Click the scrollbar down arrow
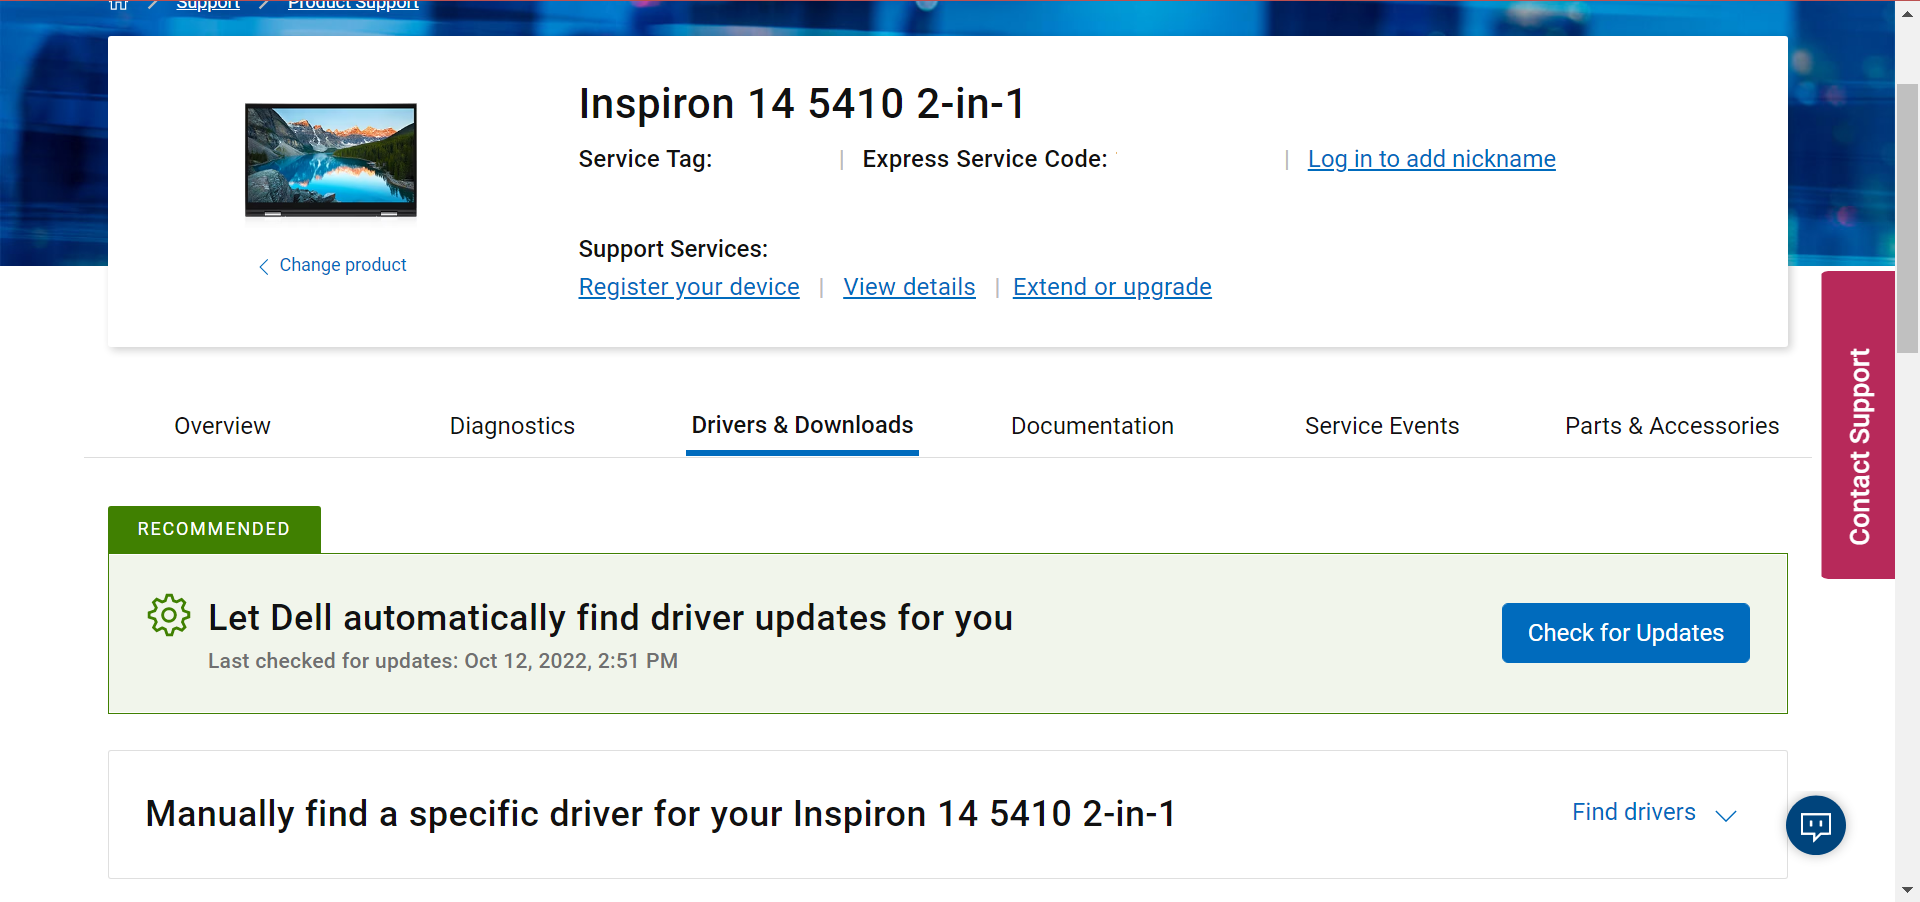 (1907, 890)
